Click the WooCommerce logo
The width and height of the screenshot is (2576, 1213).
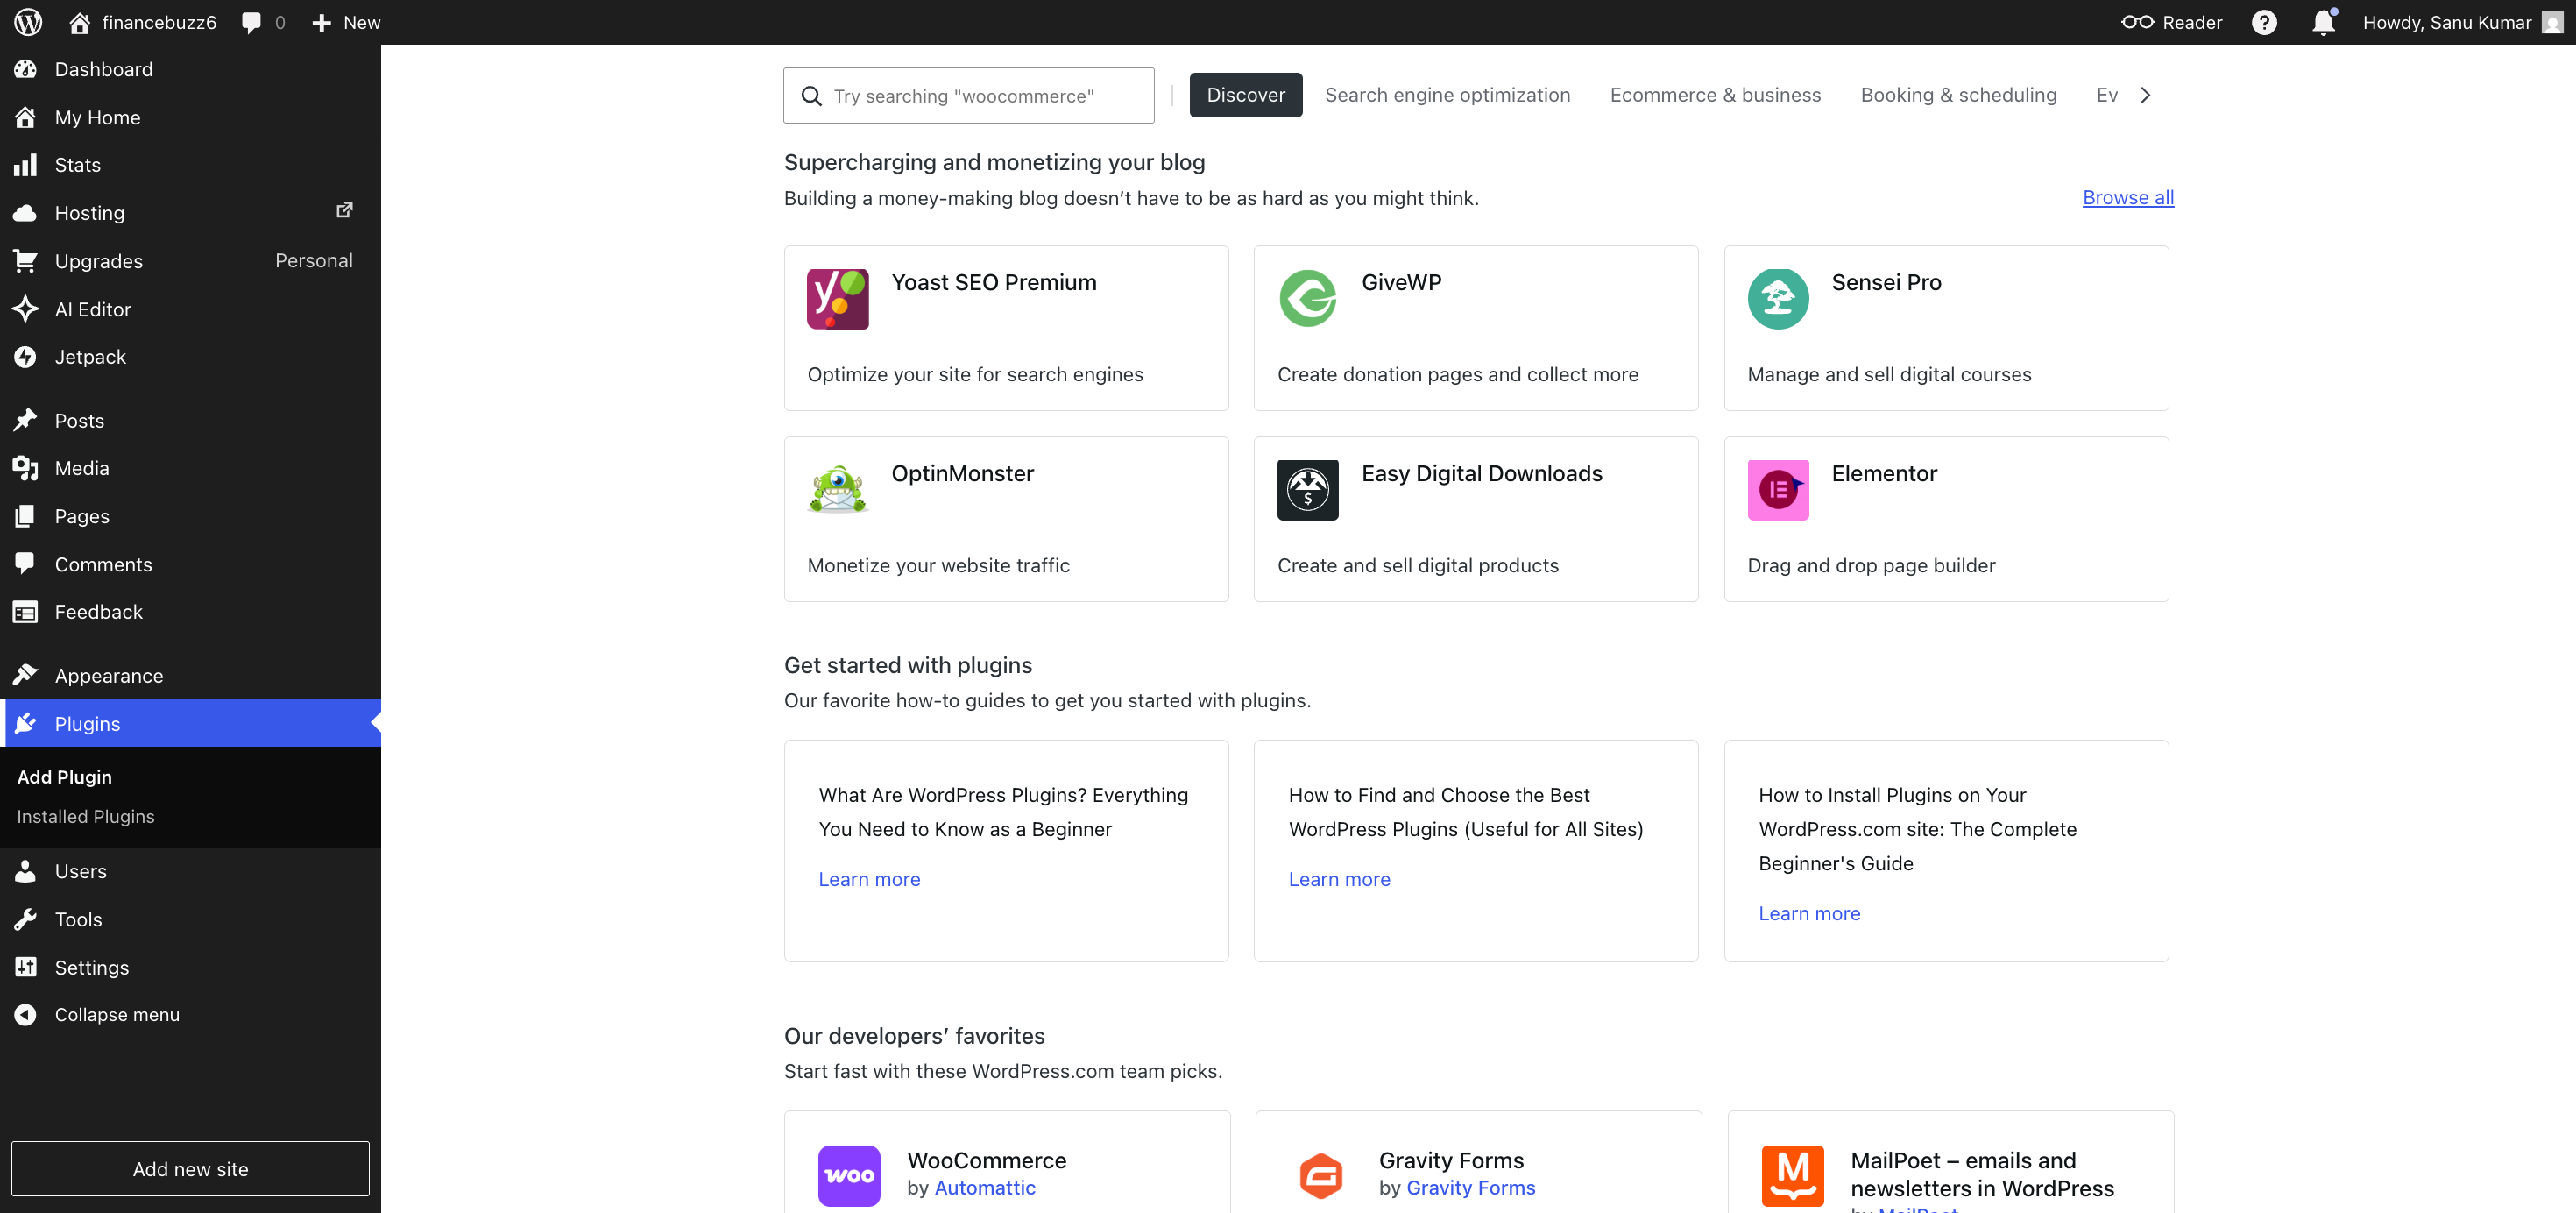click(x=849, y=1175)
